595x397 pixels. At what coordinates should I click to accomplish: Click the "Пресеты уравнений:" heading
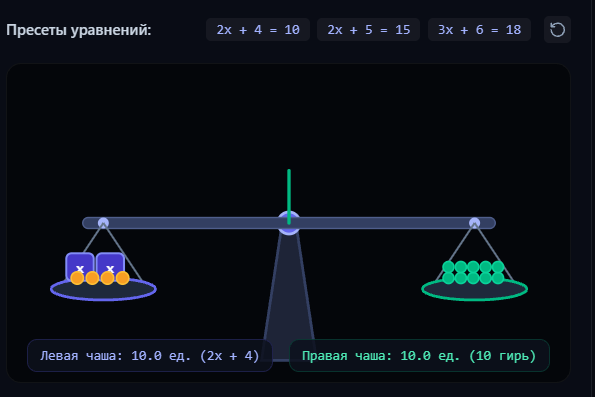(79, 30)
